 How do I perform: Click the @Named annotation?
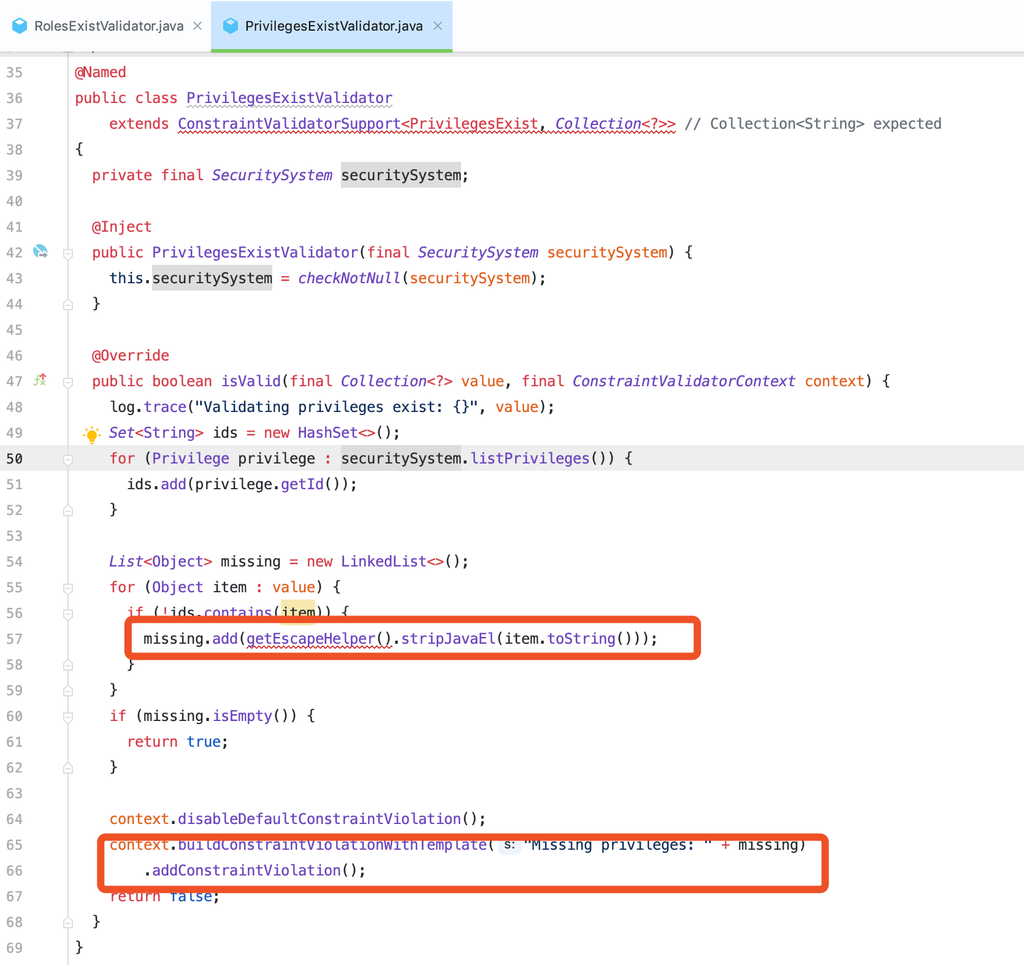100,72
